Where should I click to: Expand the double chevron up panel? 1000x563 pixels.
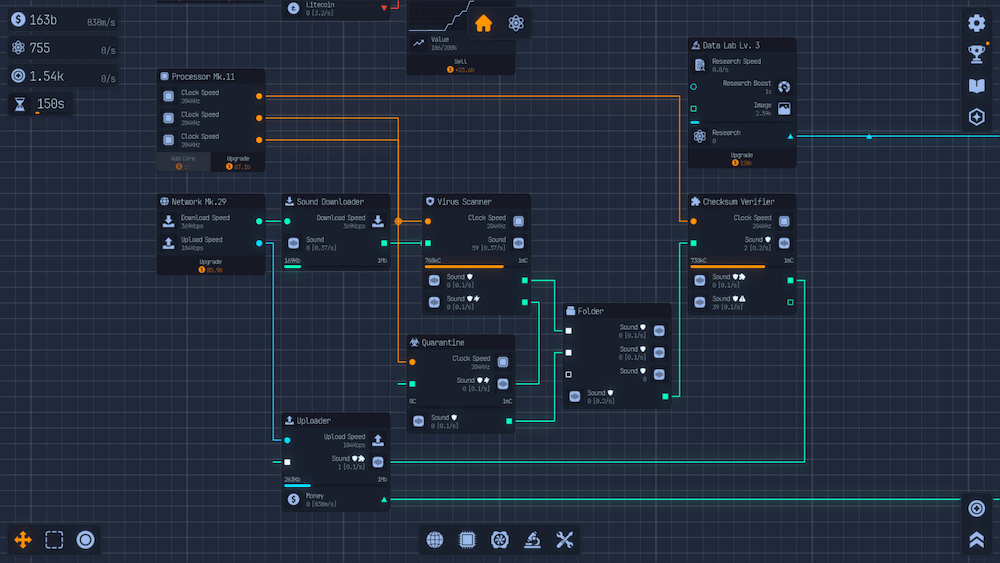tap(977, 540)
